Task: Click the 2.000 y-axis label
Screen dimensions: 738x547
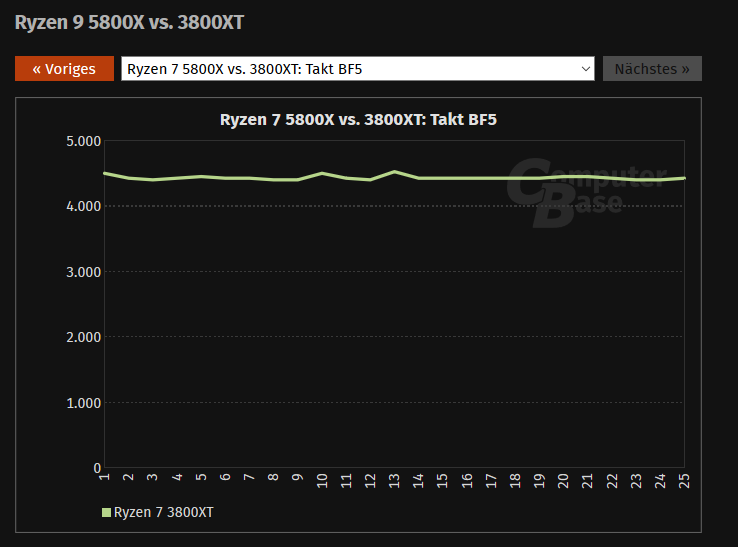Action: coord(84,338)
